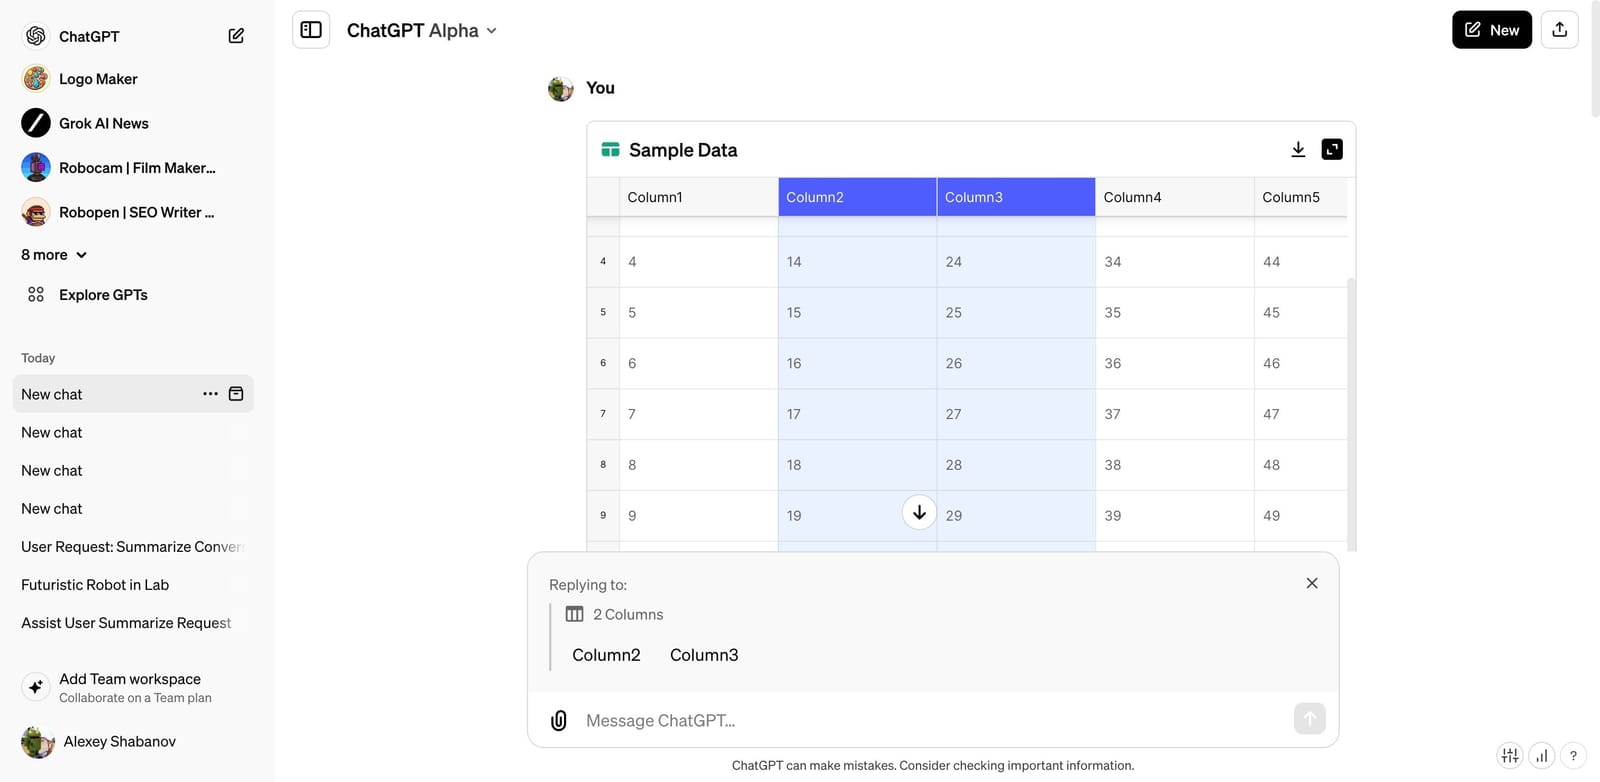Toggle the sidebar with the panel icon
The width and height of the screenshot is (1600, 782).
[x=310, y=30]
